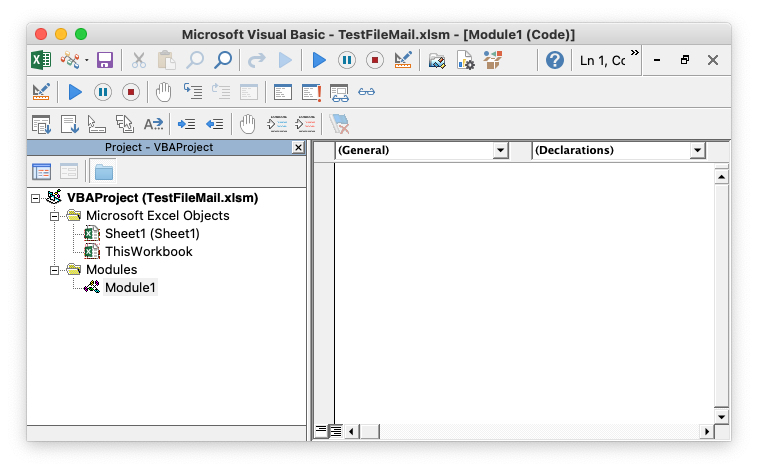Click List Properties/Methods icon in Edit toolbar
The height and width of the screenshot is (472, 758).
pos(41,124)
